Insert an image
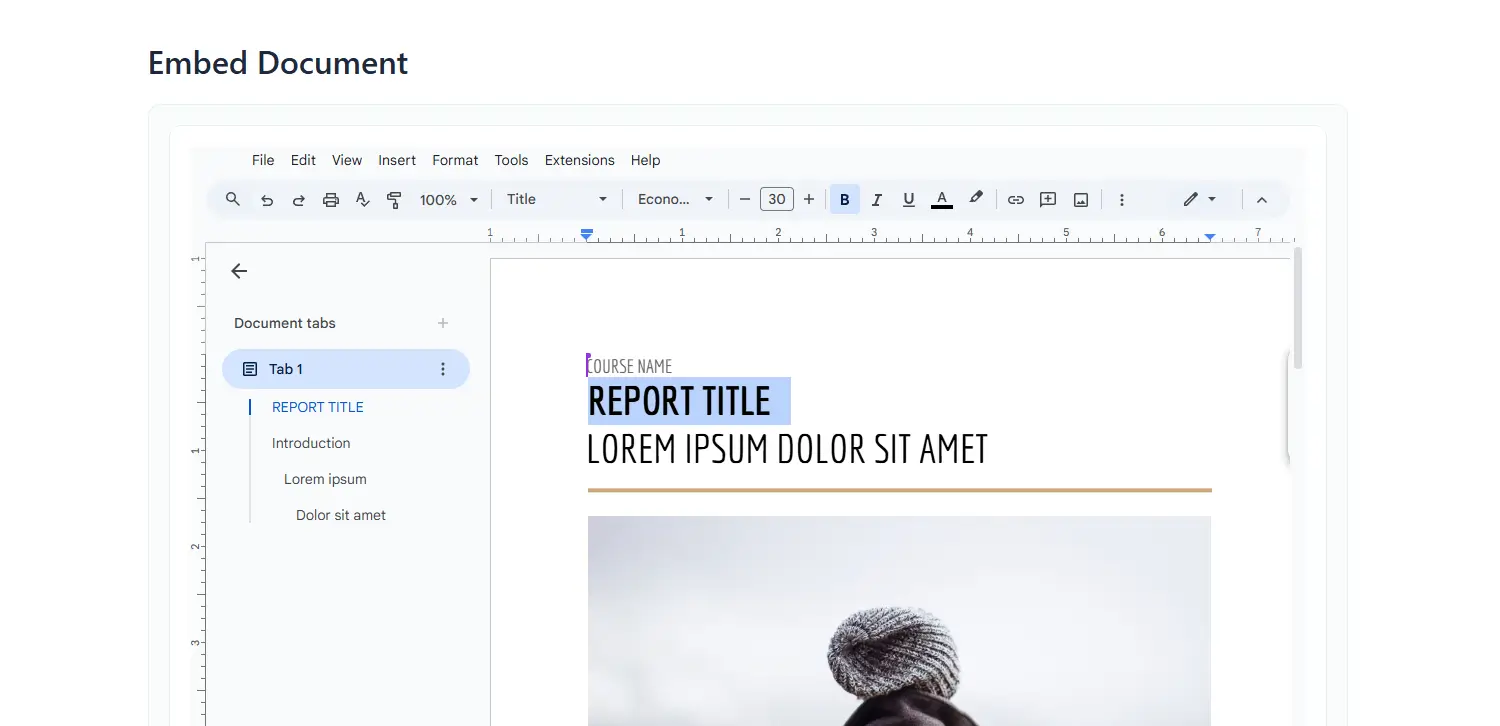 1080,199
